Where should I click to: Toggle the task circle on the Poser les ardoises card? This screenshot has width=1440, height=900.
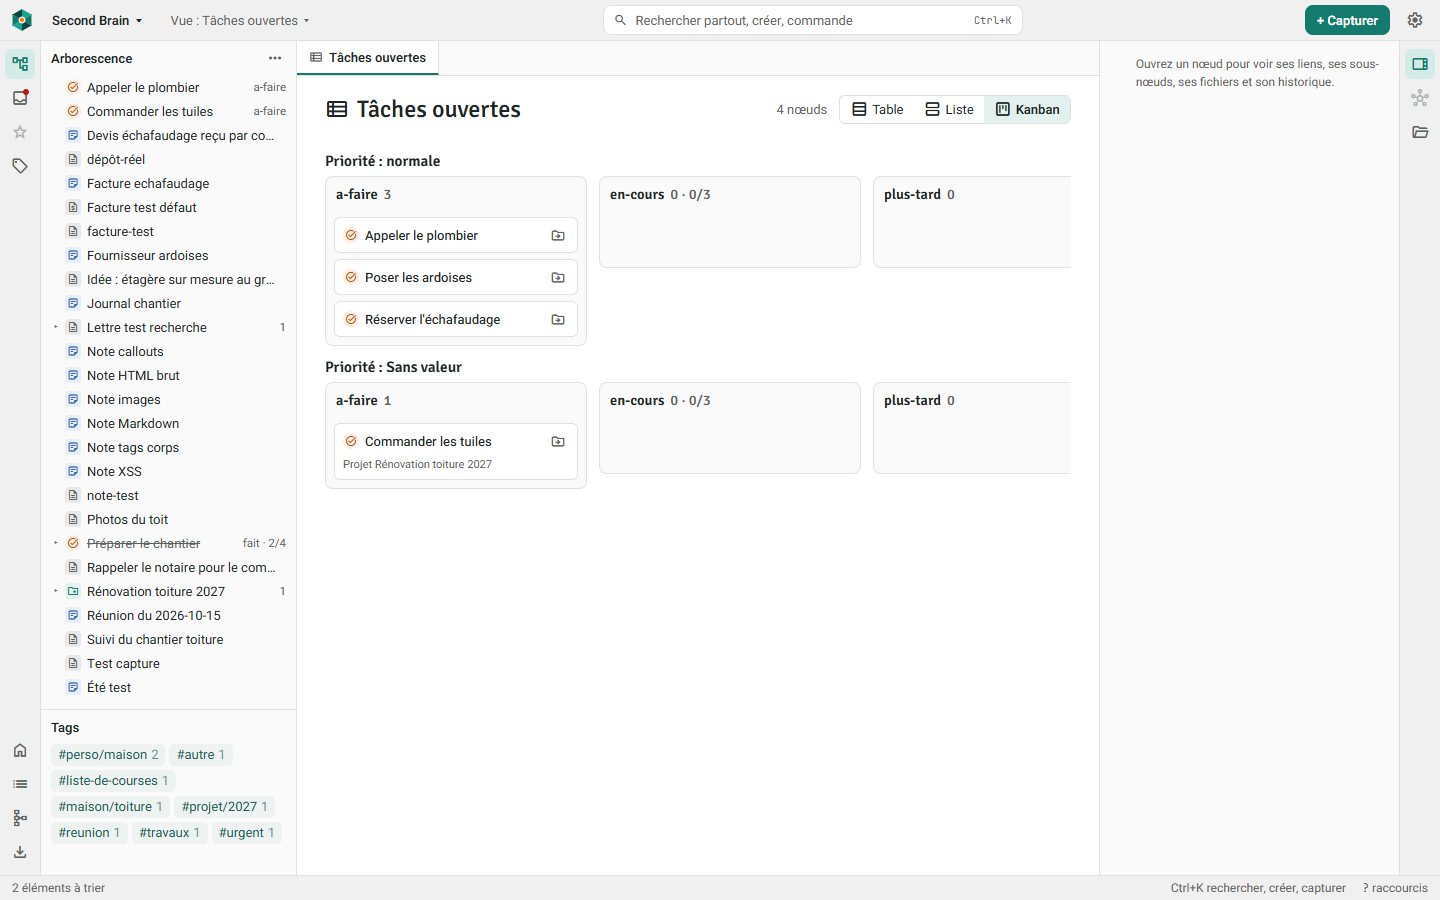(351, 278)
